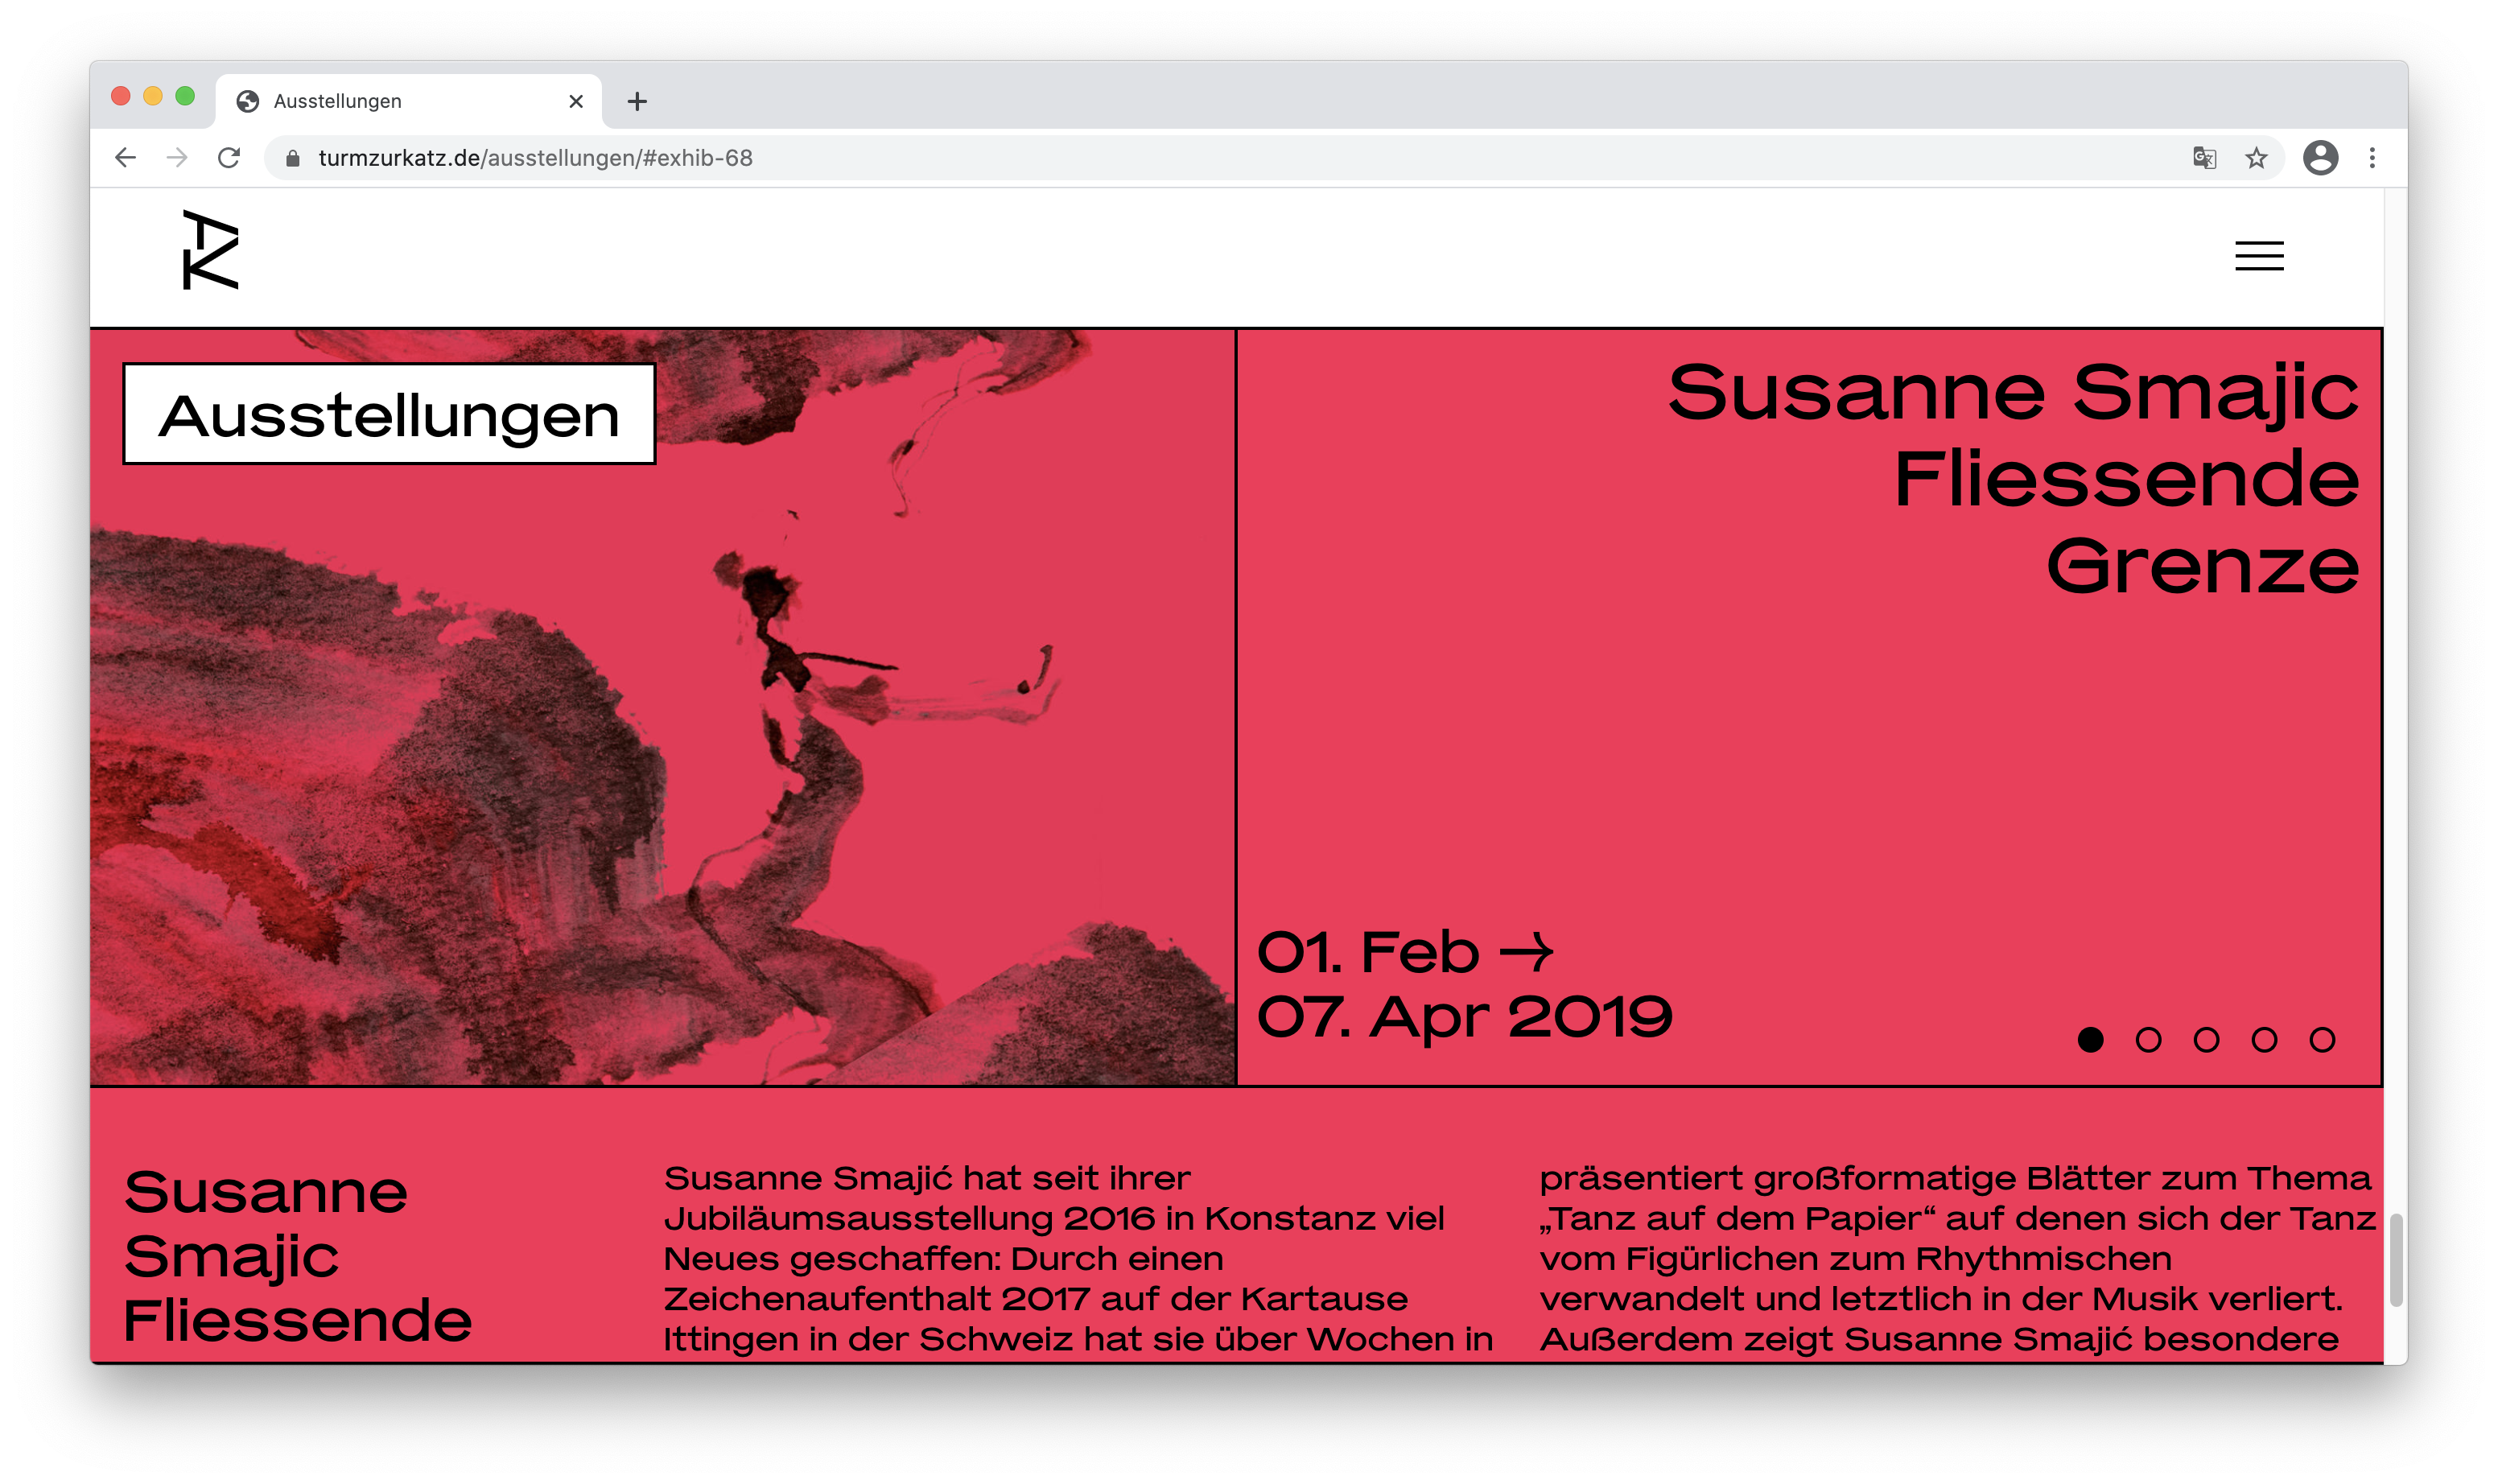Select the fifth slideshow dot
This screenshot has width=2498, height=1484.
pos(2322,1040)
